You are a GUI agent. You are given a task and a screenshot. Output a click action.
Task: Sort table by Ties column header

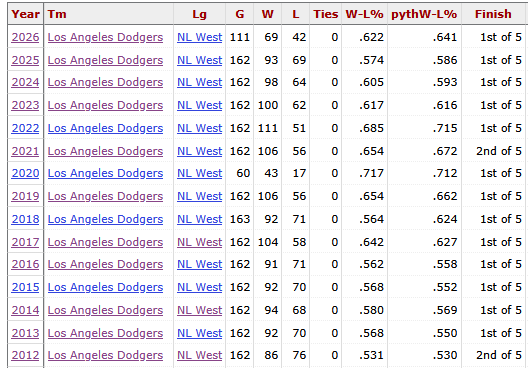click(x=326, y=14)
